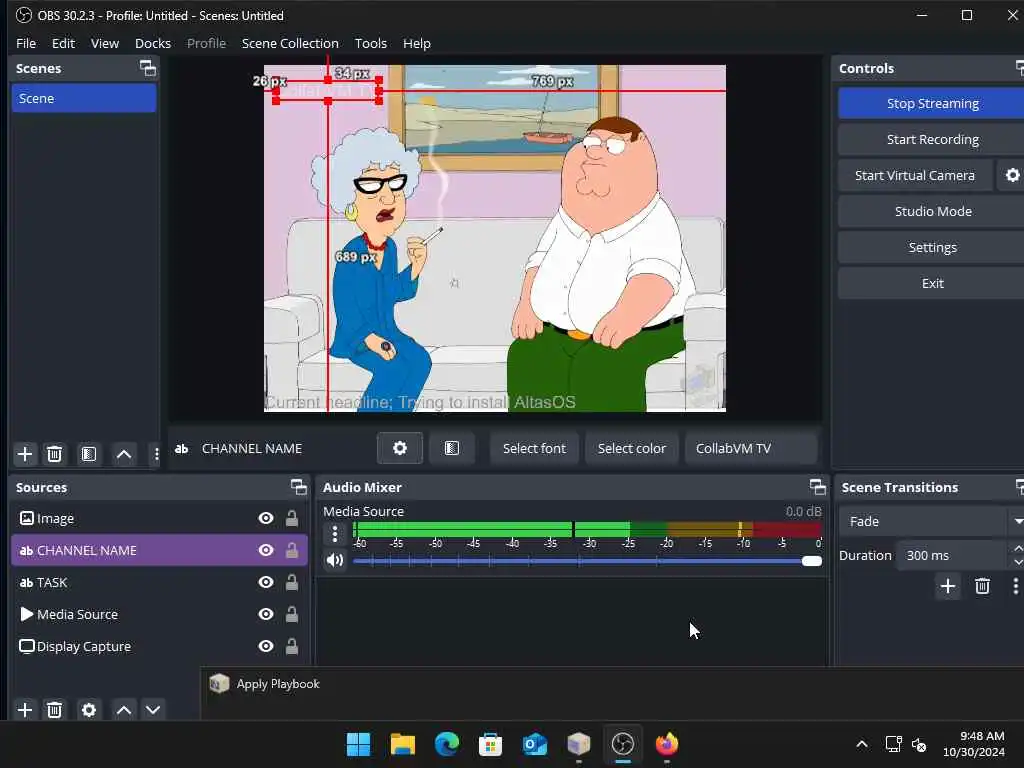Image resolution: width=1024 pixels, height=768 pixels.
Task: Pop out the Scenes dock
Action: [148, 68]
